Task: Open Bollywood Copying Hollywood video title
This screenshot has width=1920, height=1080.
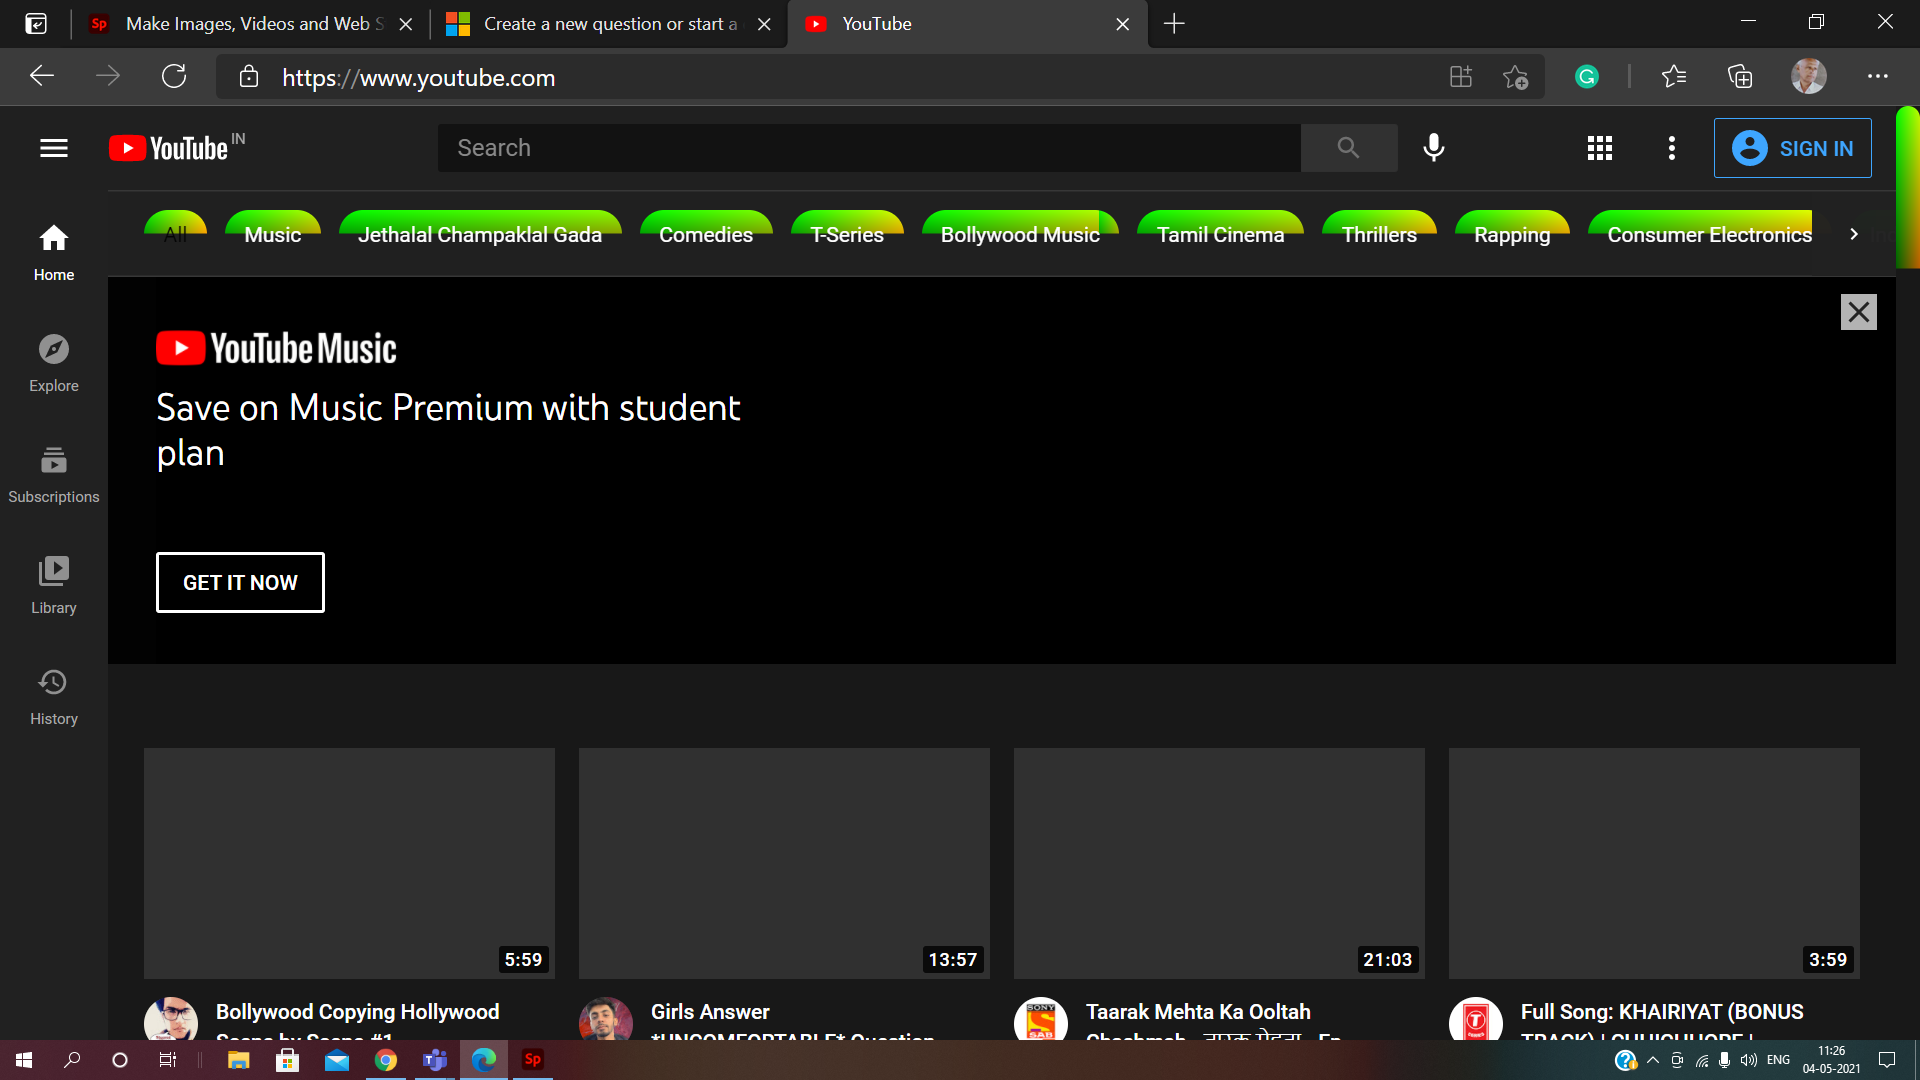Action: (357, 1019)
